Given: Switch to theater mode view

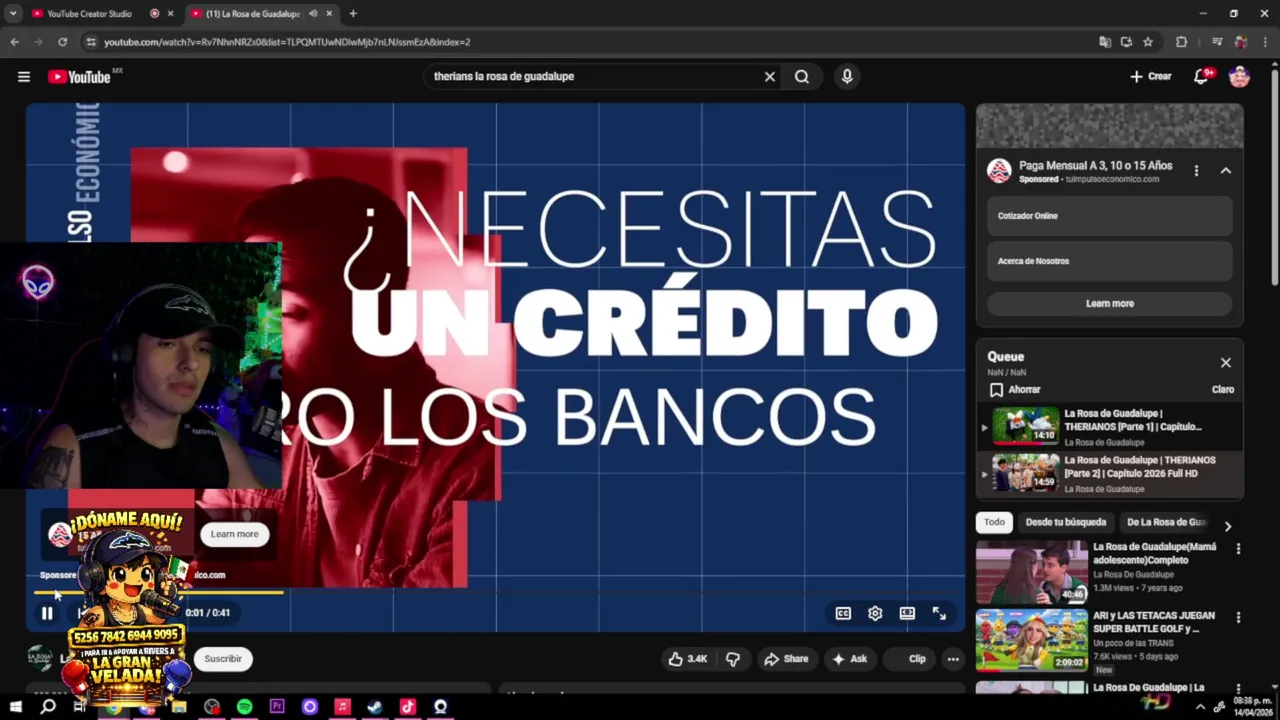Looking at the screenshot, I should click(x=907, y=613).
